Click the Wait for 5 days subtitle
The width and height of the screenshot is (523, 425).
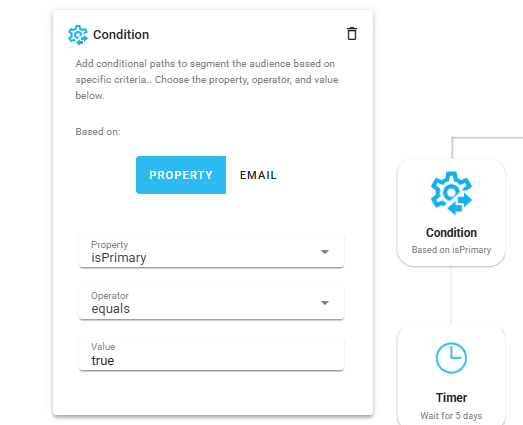pos(451,416)
